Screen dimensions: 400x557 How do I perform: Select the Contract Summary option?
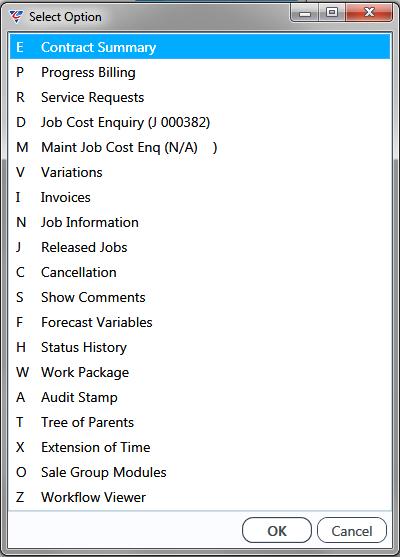coord(200,47)
